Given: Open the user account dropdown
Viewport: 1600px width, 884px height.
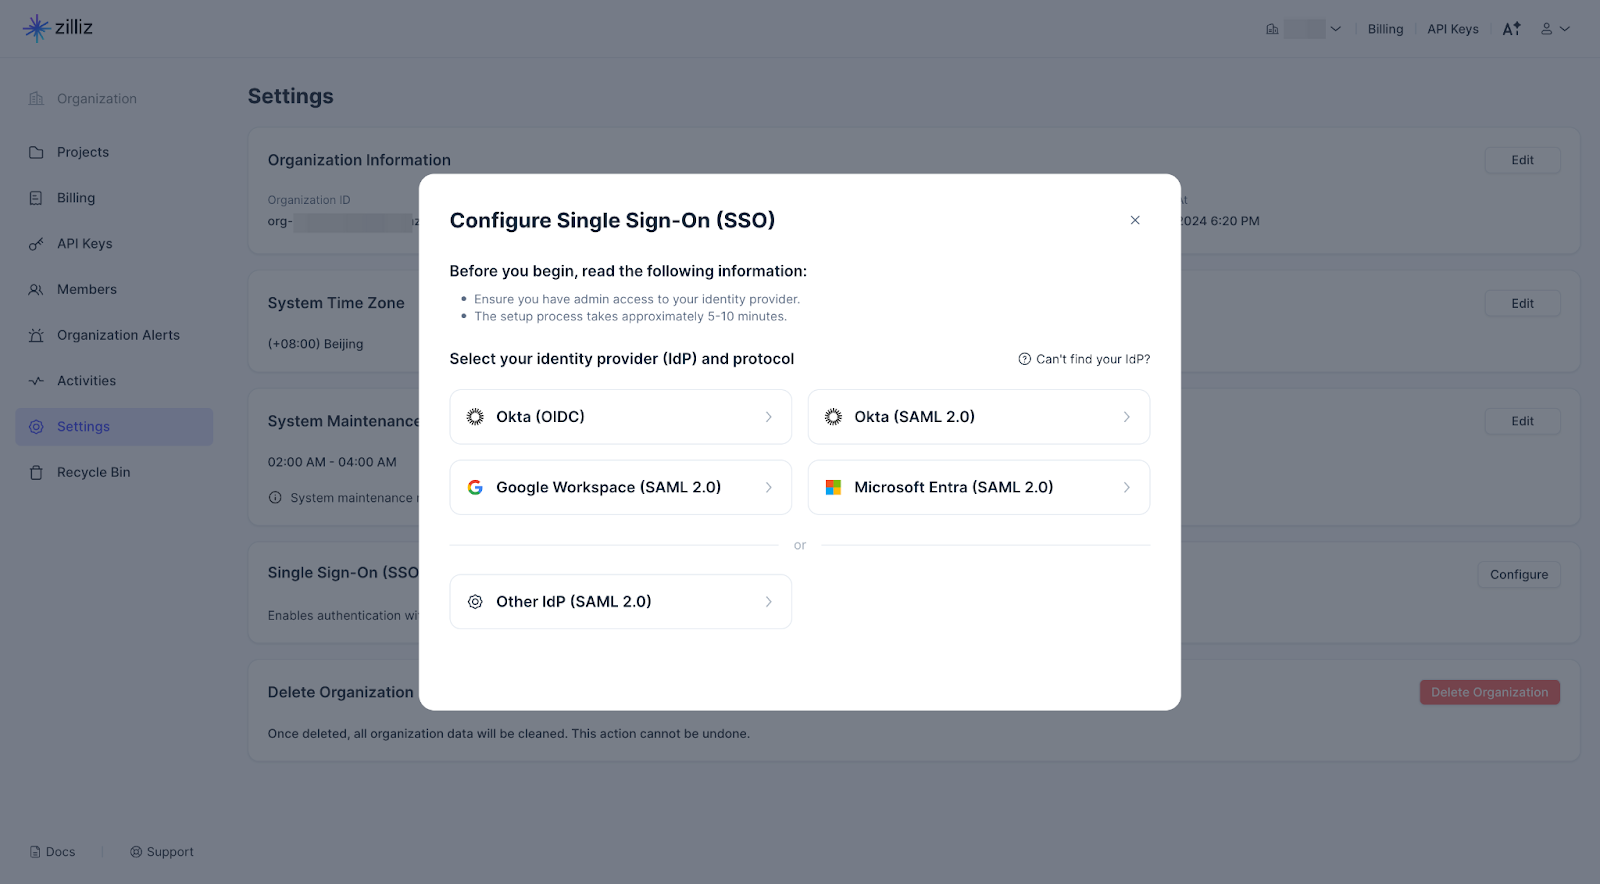Looking at the screenshot, I should point(1555,29).
